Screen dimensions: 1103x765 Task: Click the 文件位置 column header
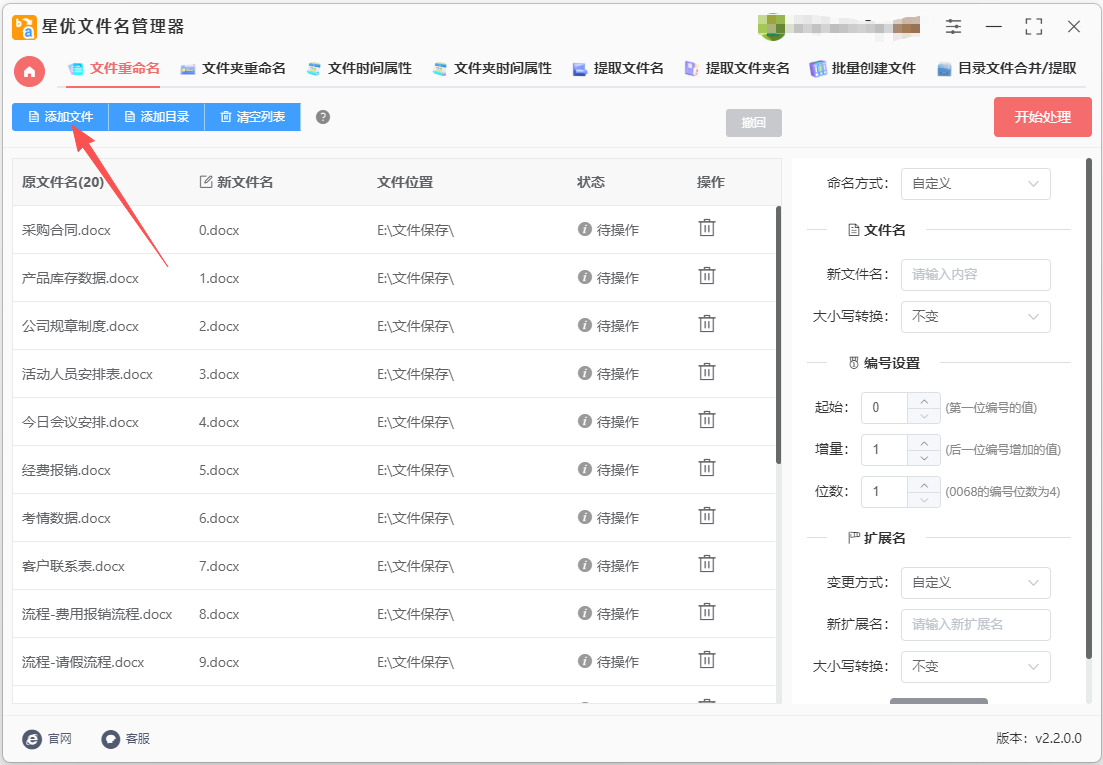pyautogui.click(x=404, y=182)
